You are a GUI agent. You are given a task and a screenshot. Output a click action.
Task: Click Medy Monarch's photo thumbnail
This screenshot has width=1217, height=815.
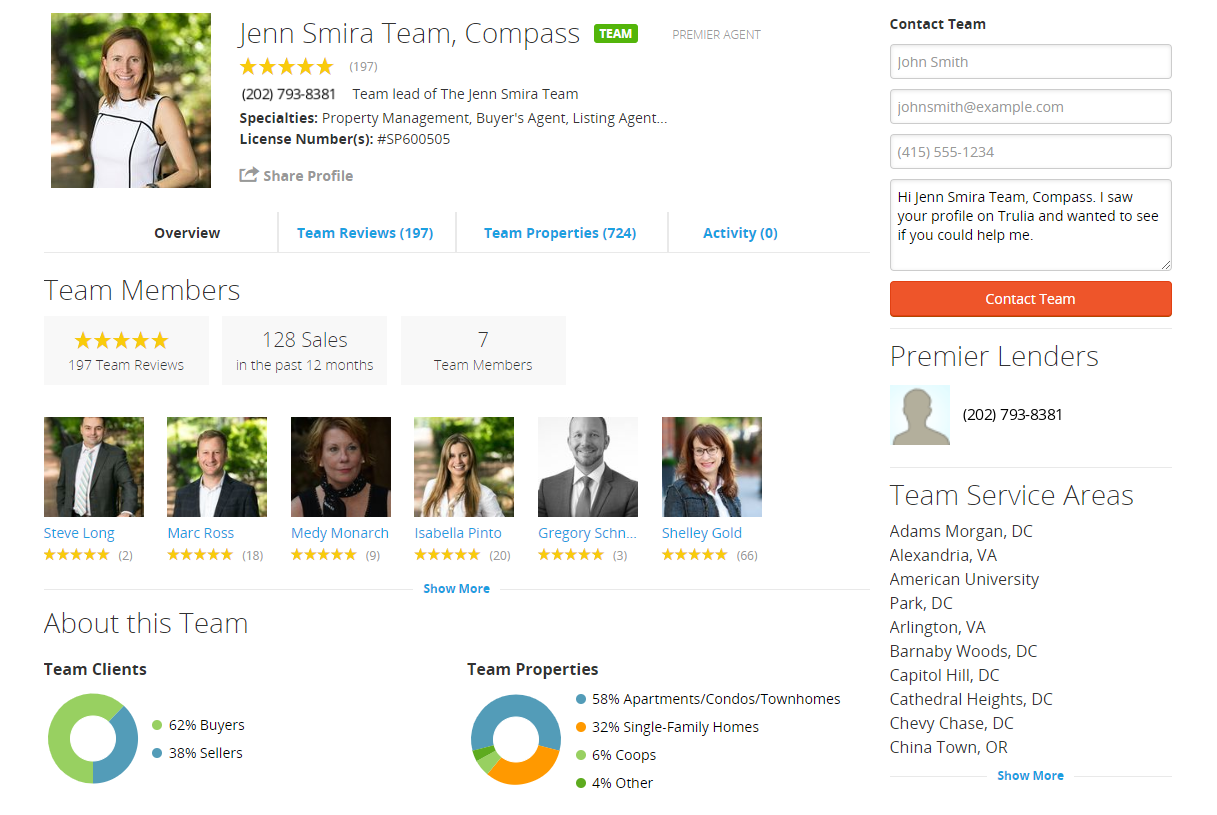(x=341, y=467)
